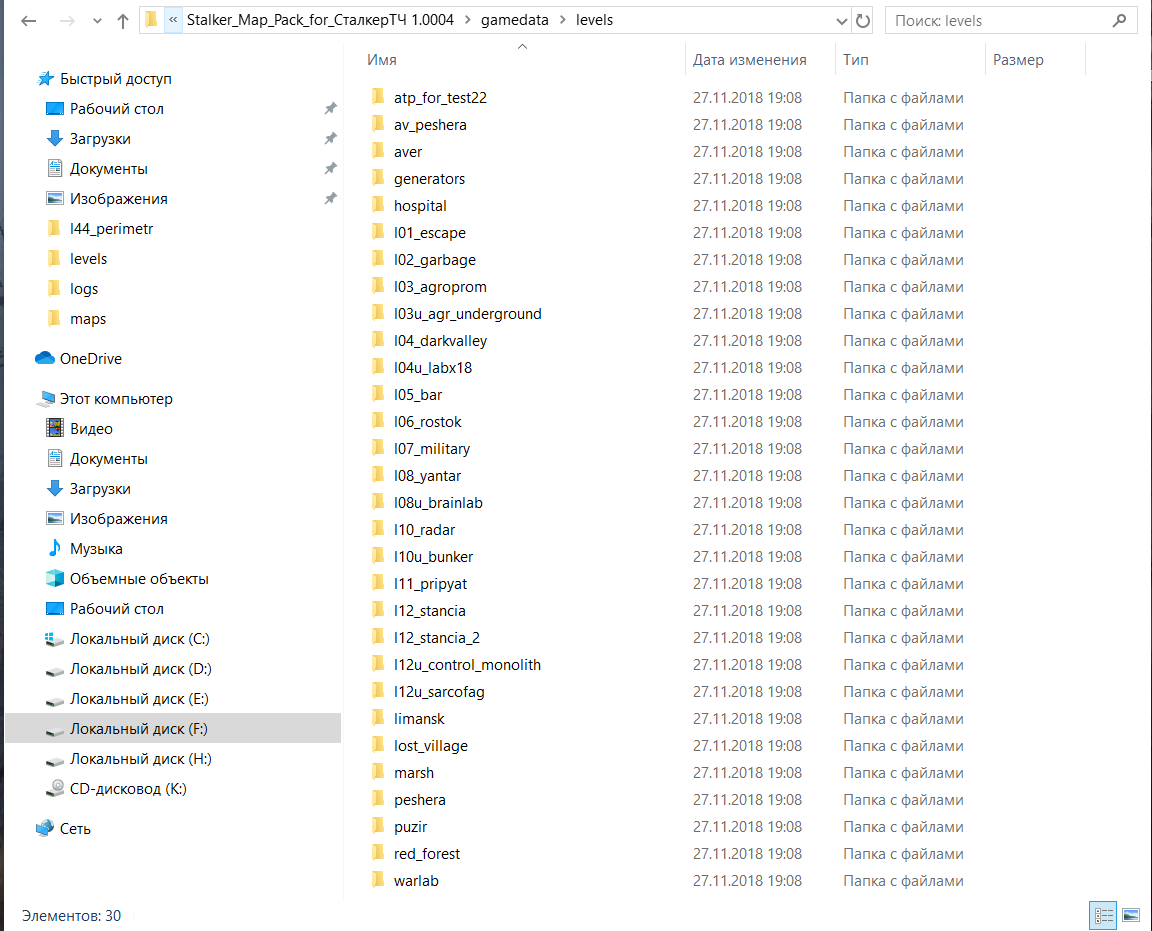
Task: Open chevron after gamedata path segment
Action: [562, 21]
